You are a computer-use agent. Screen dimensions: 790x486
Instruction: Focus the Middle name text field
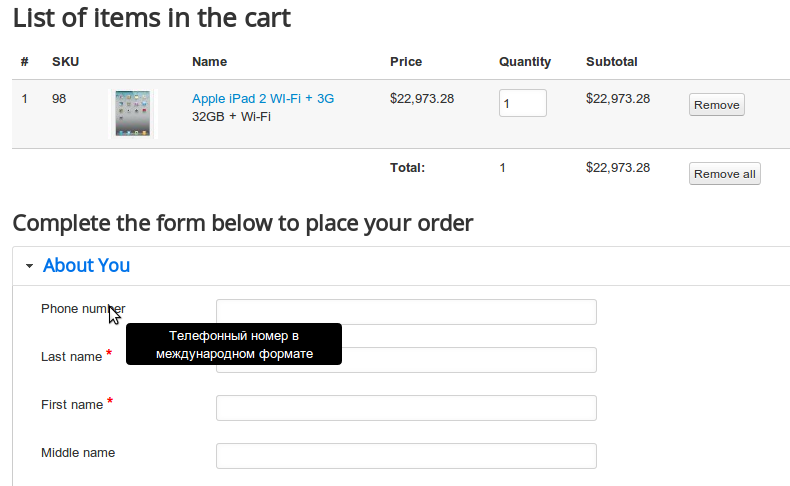tap(406, 456)
